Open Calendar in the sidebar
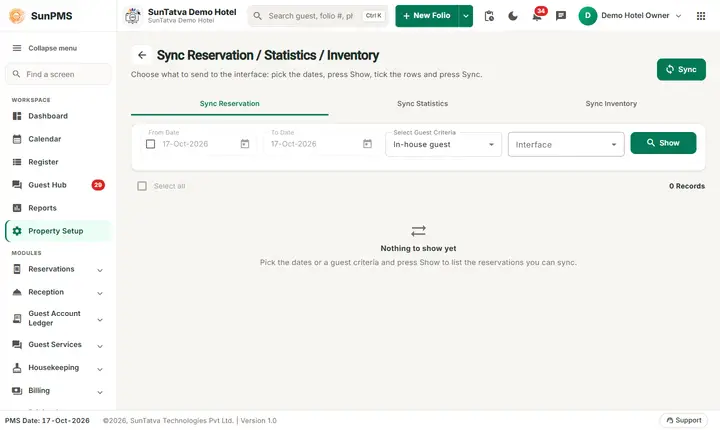 point(58,139)
